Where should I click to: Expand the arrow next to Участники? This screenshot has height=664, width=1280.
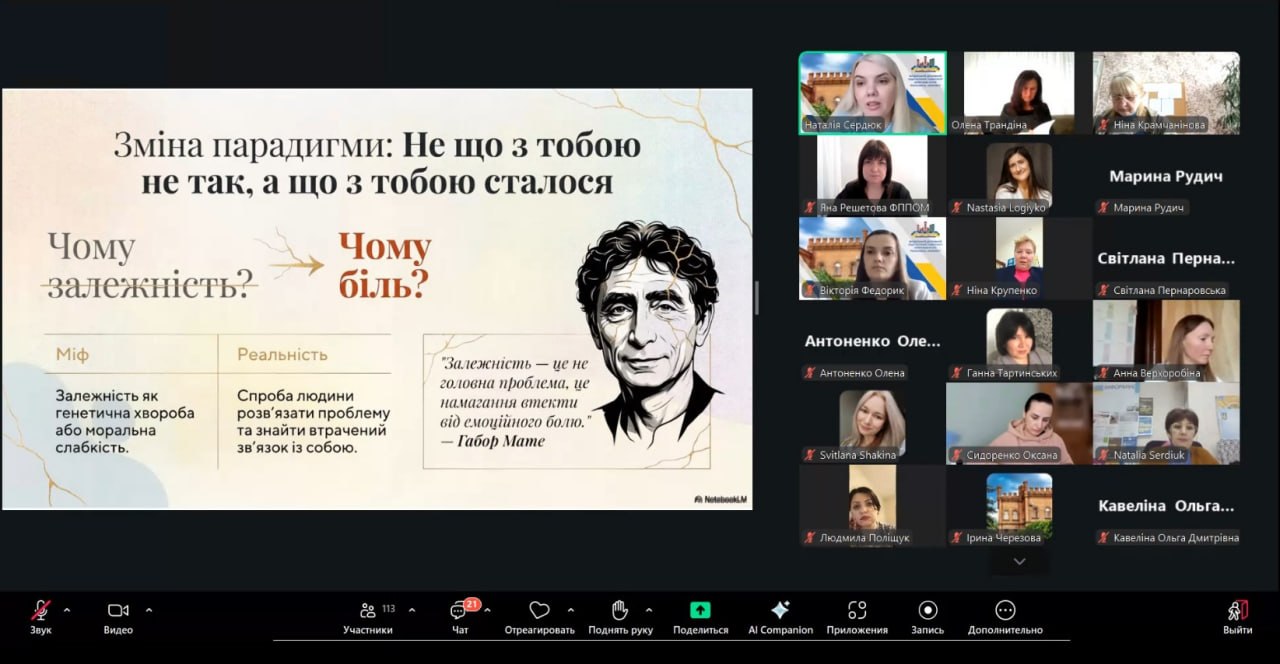411,609
